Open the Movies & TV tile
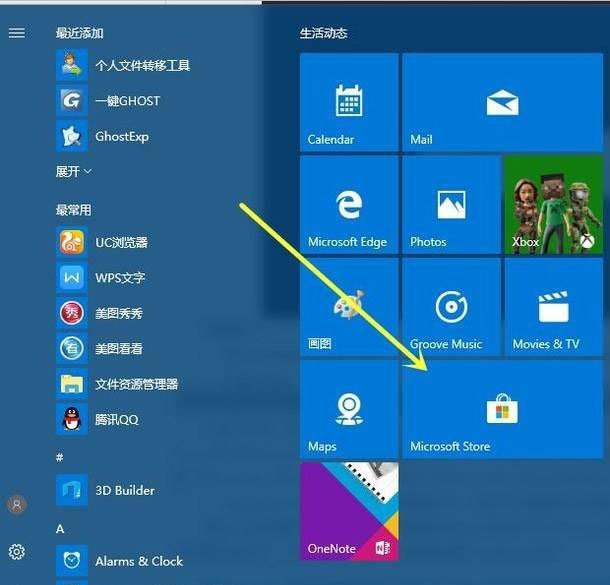This screenshot has width=610, height=585. click(554, 307)
